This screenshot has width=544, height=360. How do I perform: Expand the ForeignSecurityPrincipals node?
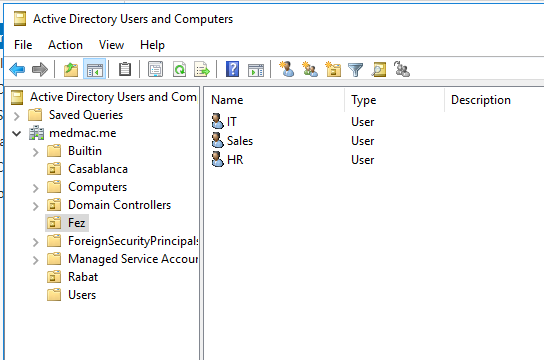pyautogui.click(x=35, y=242)
